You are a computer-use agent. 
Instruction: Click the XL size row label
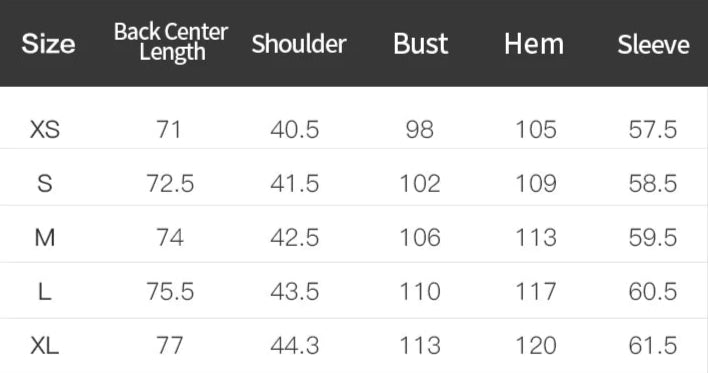pyautogui.click(x=45, y=345)
